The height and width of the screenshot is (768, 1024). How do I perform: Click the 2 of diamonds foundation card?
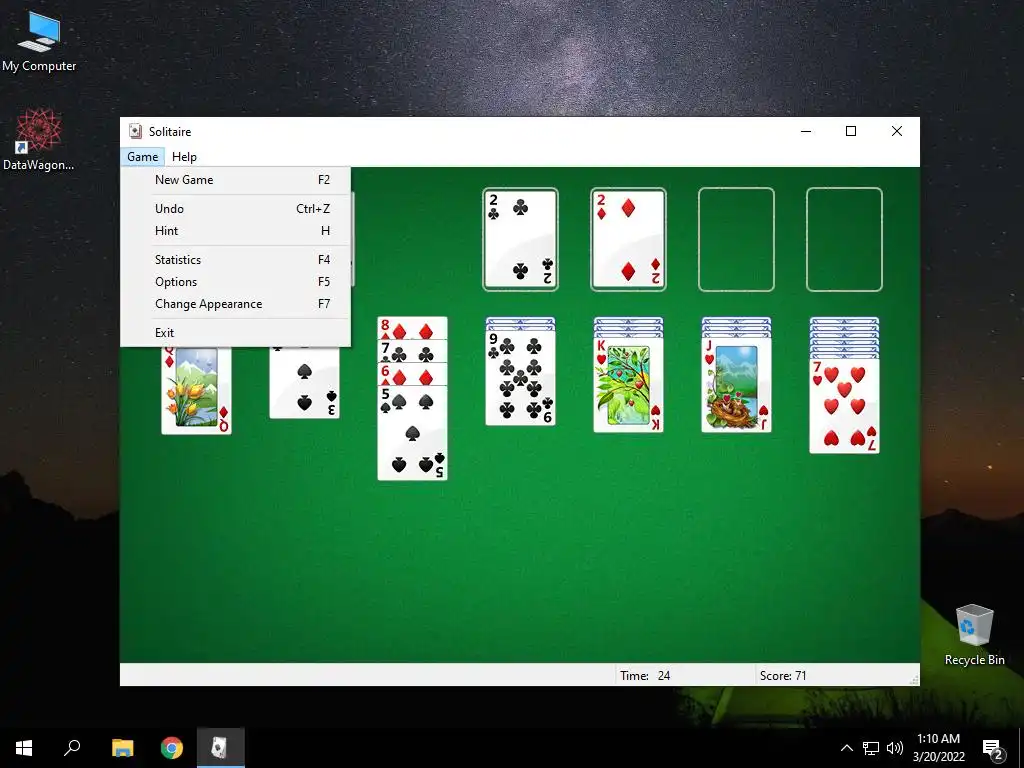[628, 239]
